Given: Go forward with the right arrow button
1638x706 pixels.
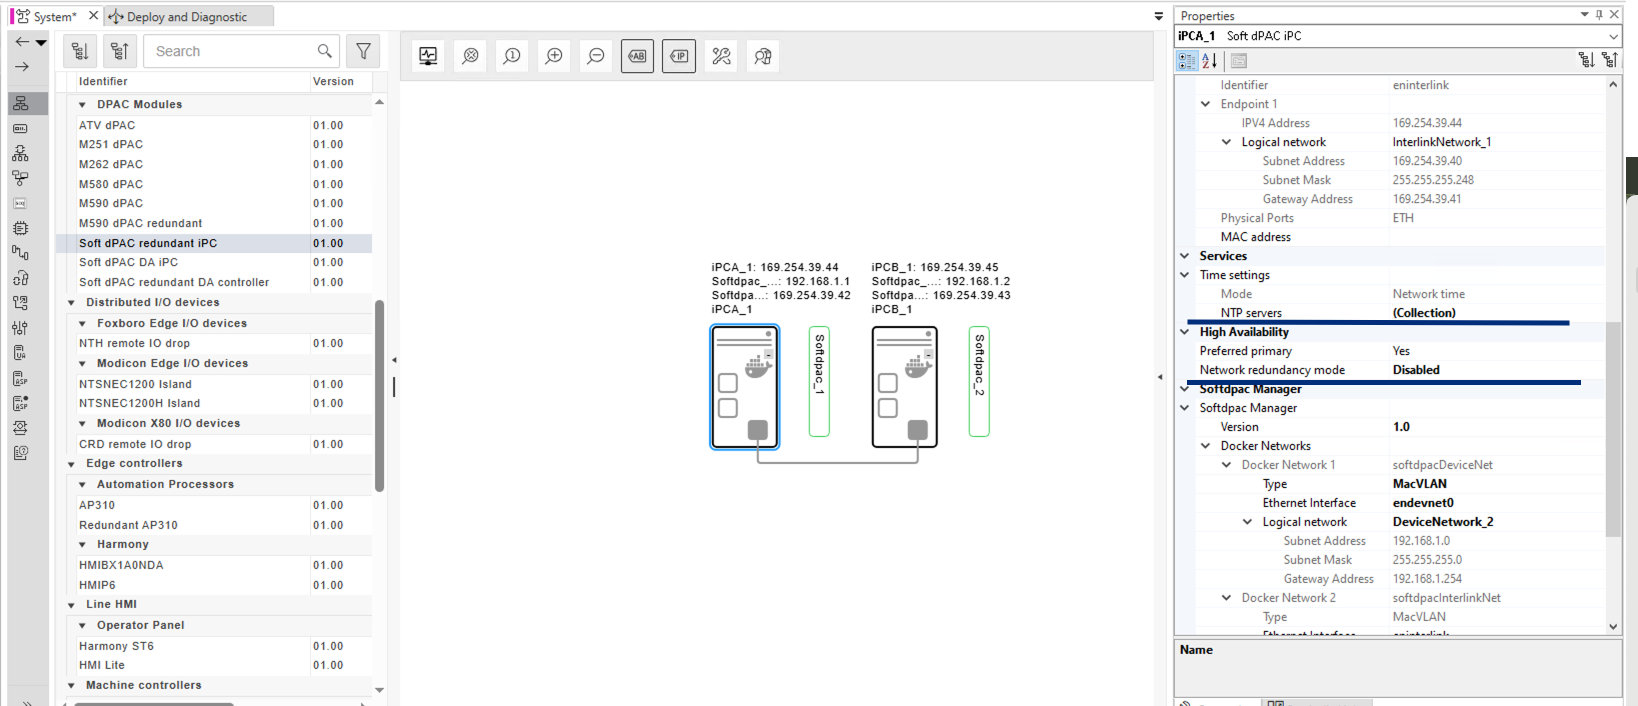Looking at the screenshot, I should (22, 67).
